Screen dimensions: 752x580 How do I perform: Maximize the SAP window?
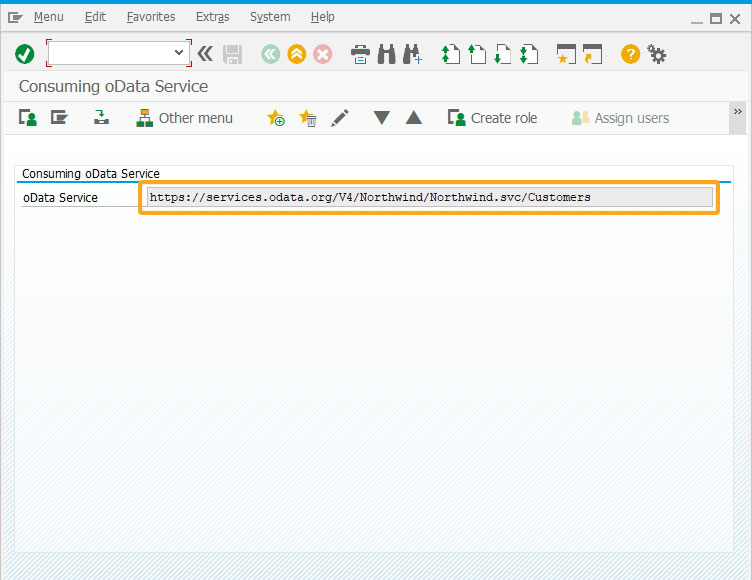pos(716,19)
